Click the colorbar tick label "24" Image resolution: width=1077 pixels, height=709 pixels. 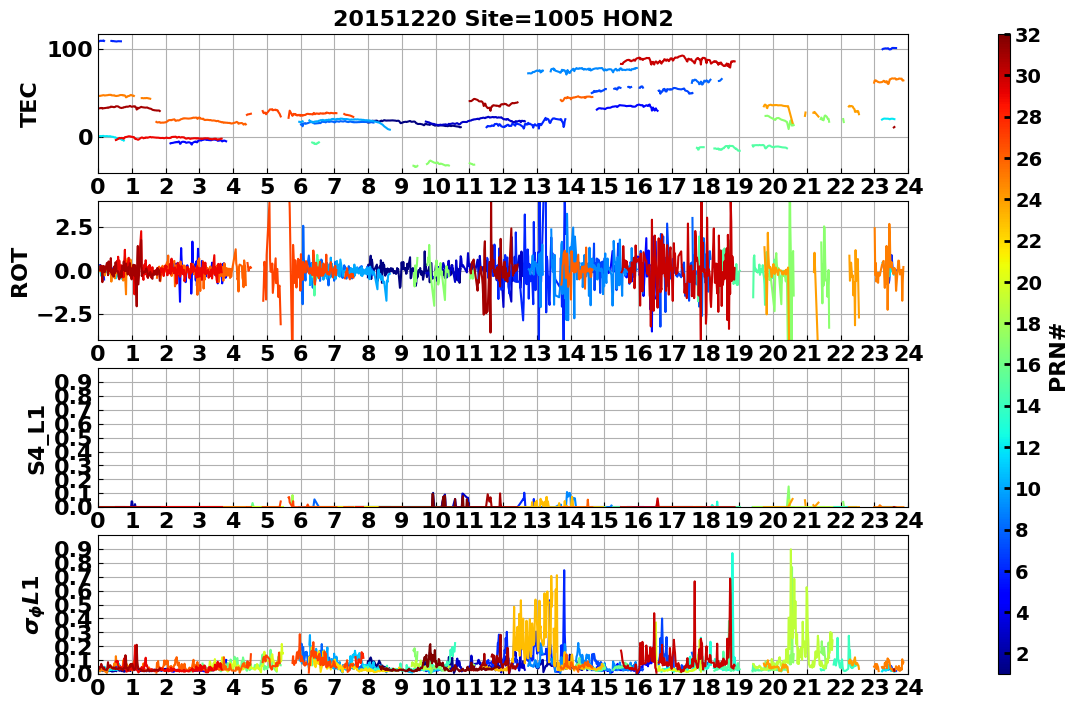coord(1028,201)
